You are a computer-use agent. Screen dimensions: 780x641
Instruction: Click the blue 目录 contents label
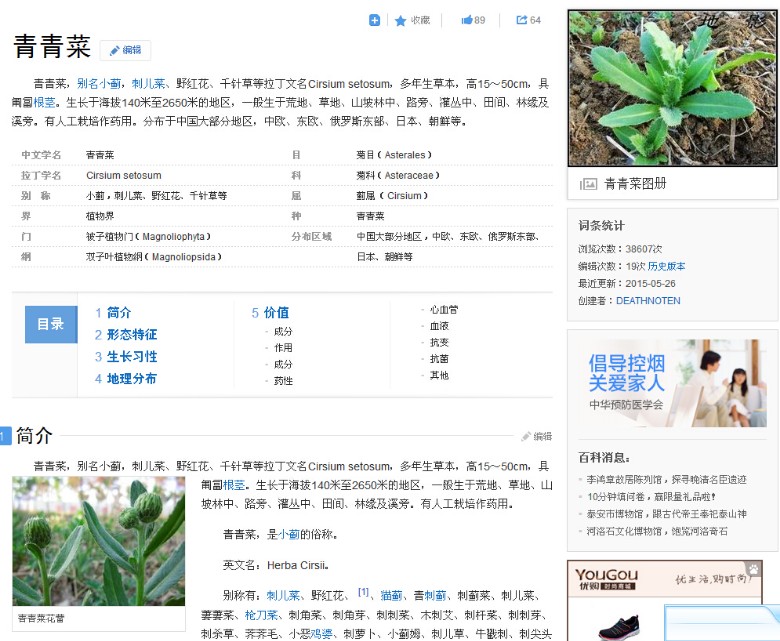51,324
